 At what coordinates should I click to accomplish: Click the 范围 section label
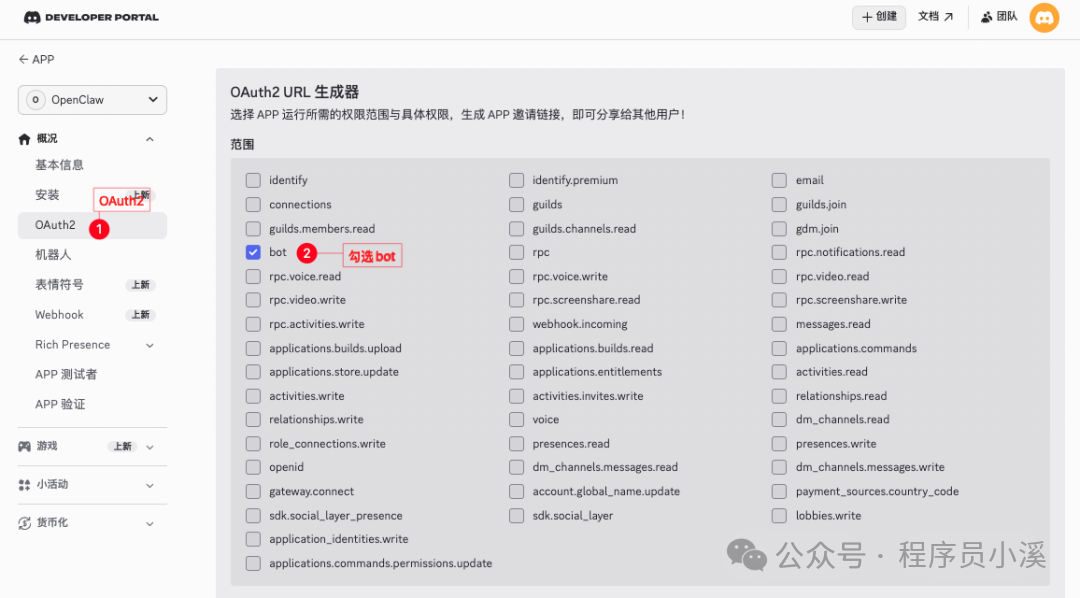pos(242,144)
